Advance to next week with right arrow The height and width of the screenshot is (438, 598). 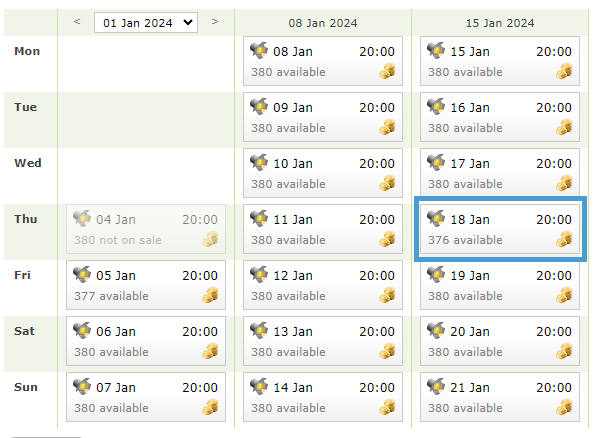click(x=215, y=22)
